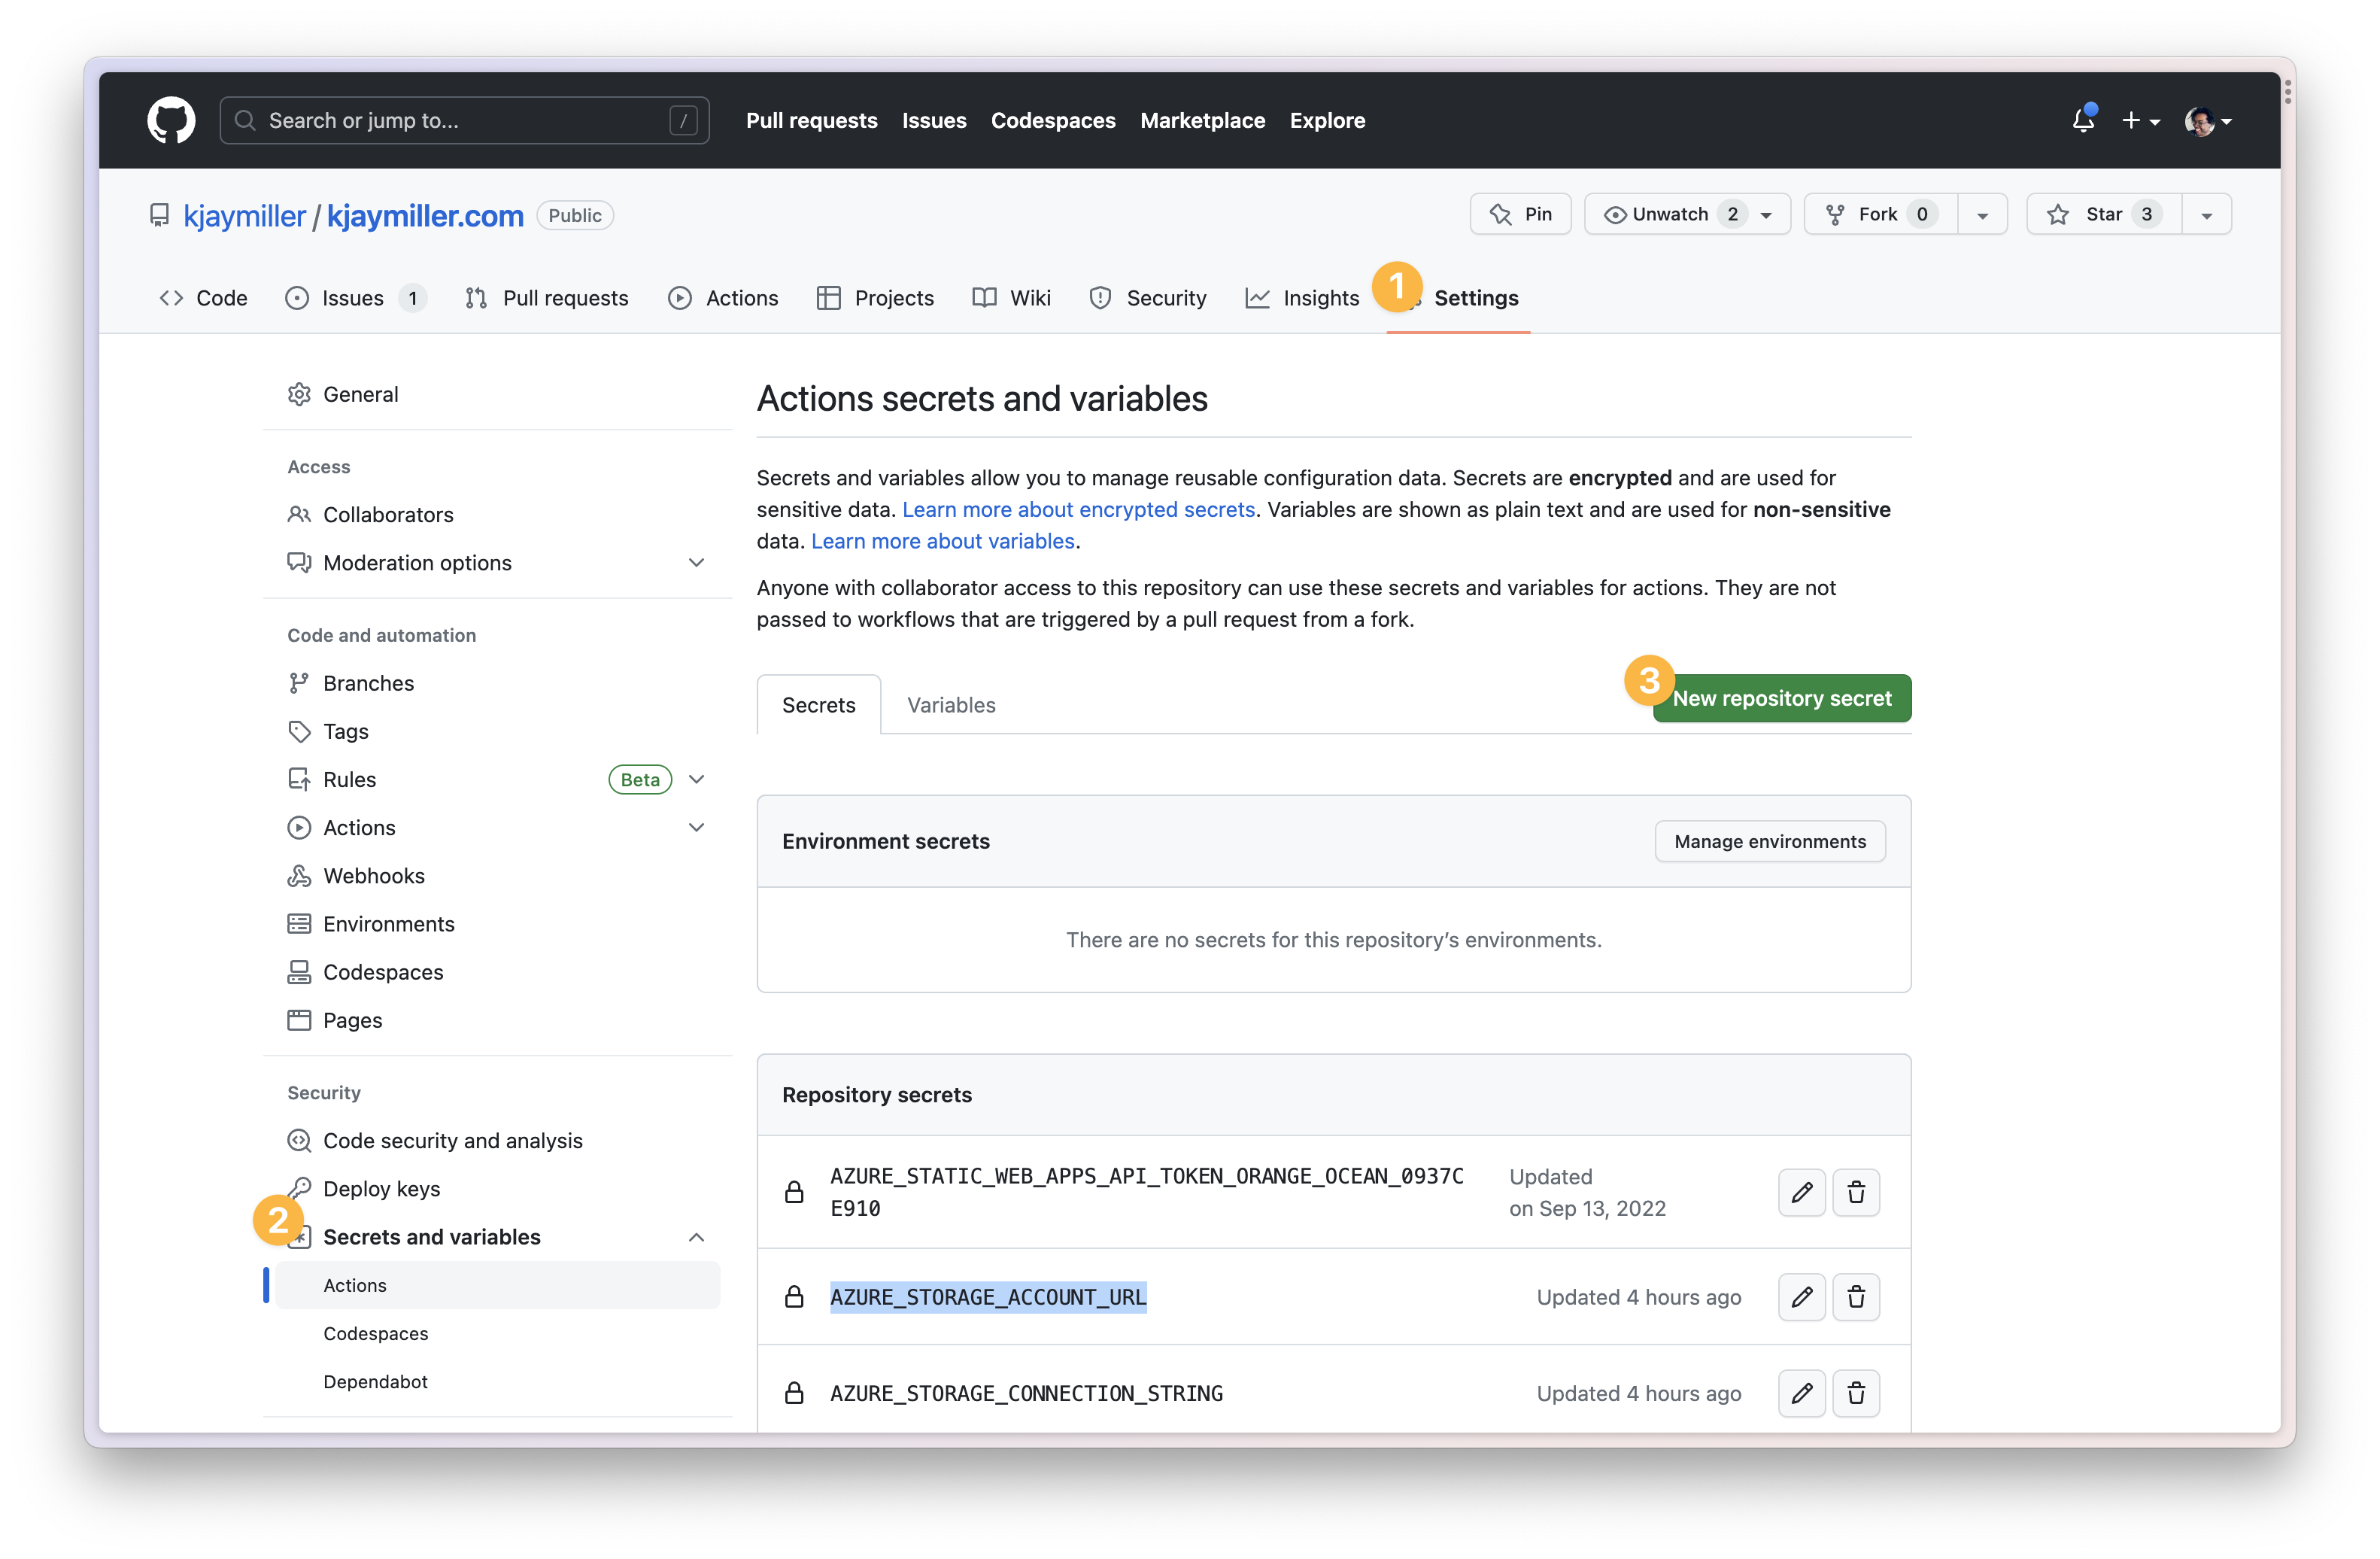Edit the AZURE_STORAGE_ACCOUNT_URL secret
Screen dimensions: 2380x1559
click(1802, 1297)
